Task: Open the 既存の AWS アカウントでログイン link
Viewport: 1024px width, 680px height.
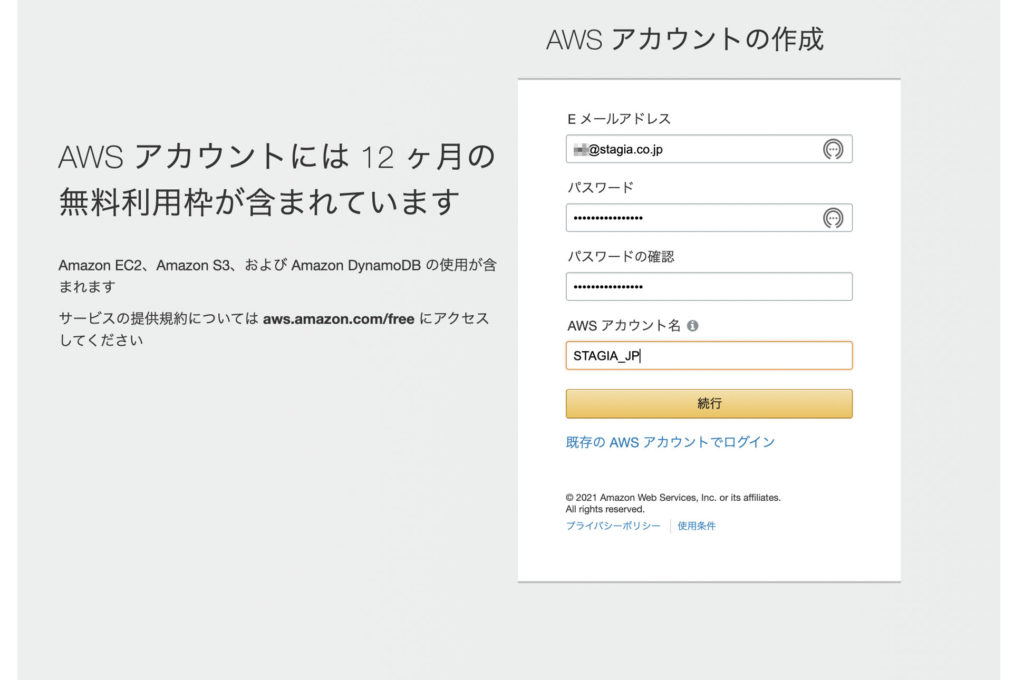Action: (x=670, y=442)
